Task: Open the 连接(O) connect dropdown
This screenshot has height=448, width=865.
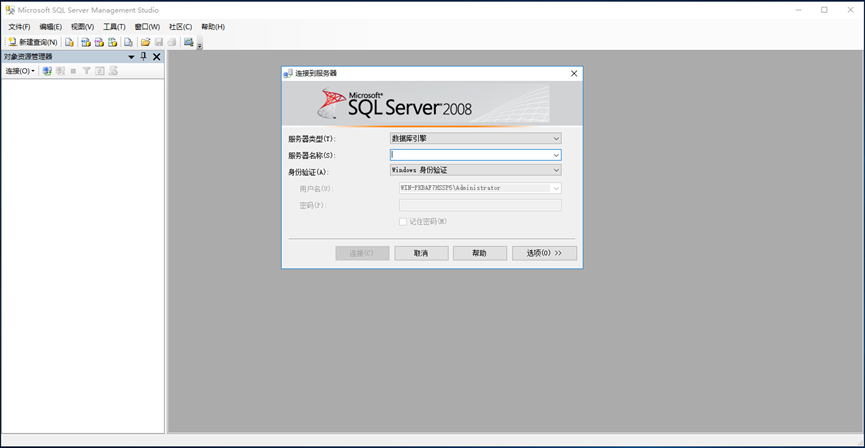Action: [x=20, y=71]
